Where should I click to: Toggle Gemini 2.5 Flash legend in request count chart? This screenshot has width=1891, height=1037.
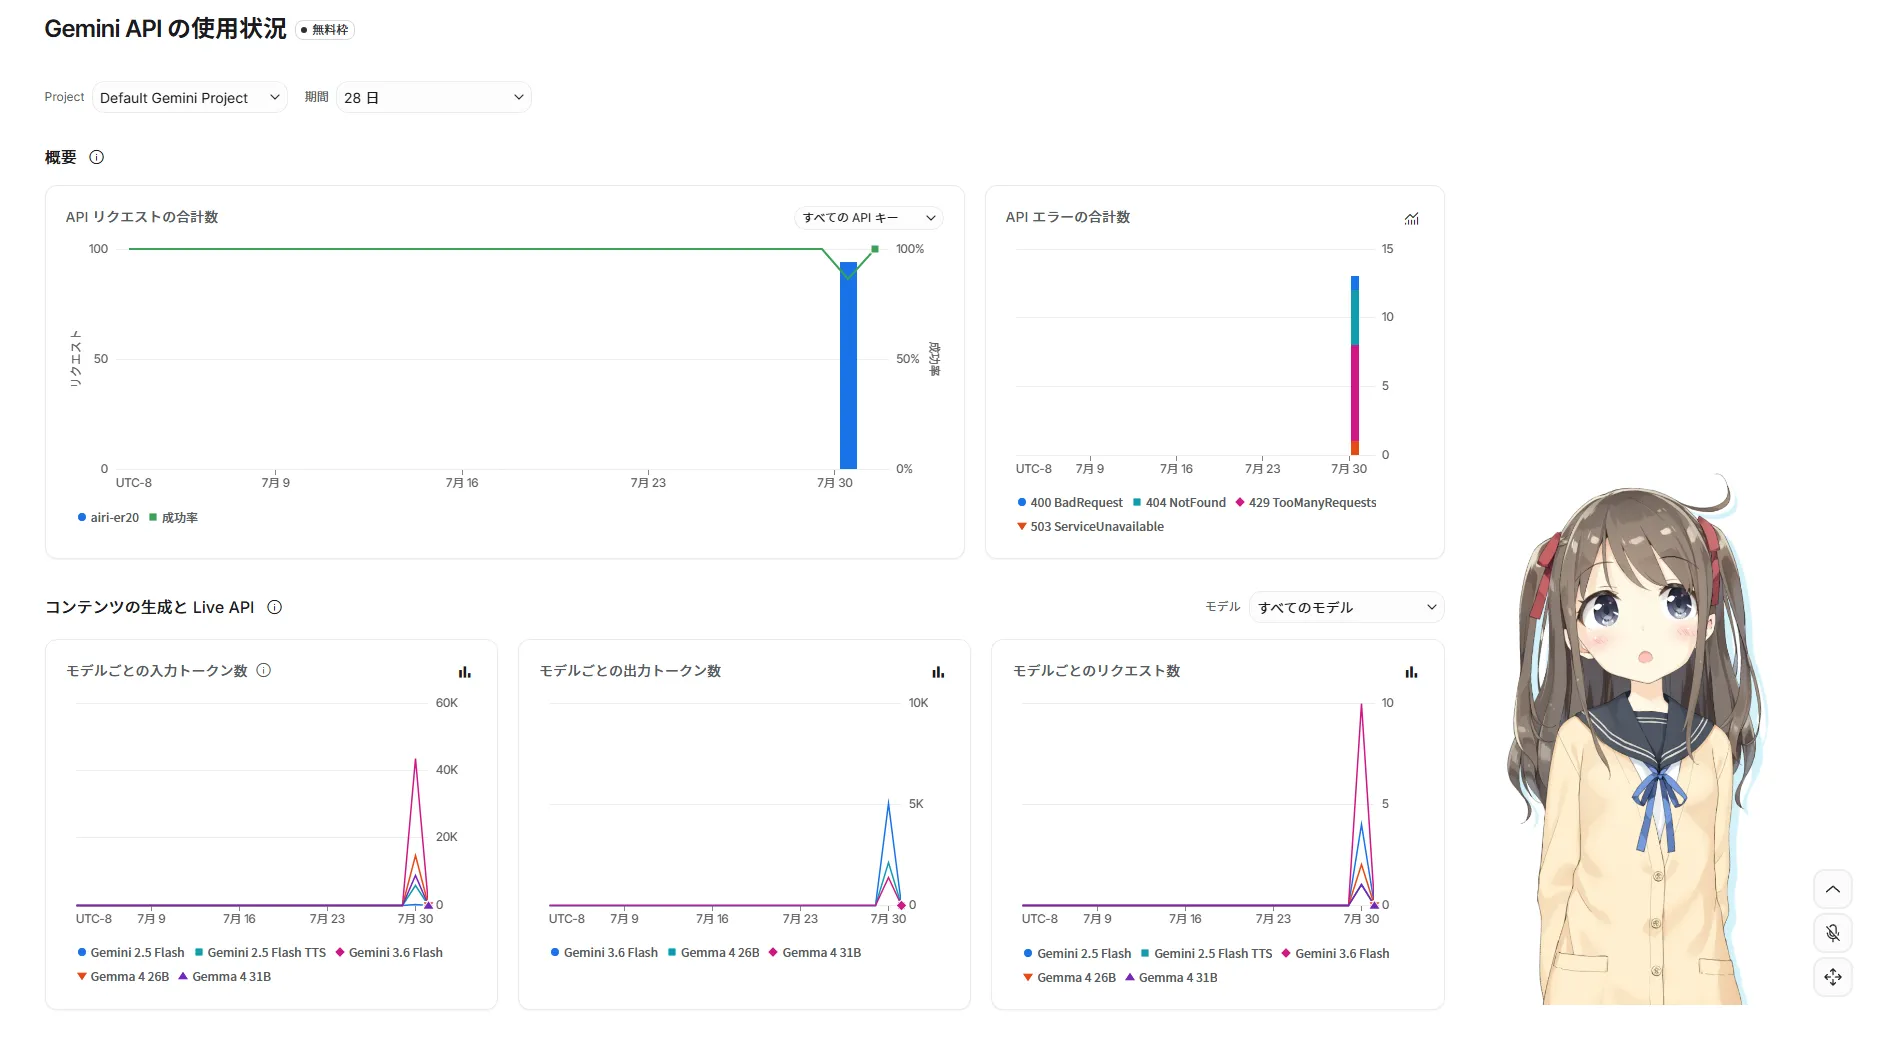[x=1078, y=953]
